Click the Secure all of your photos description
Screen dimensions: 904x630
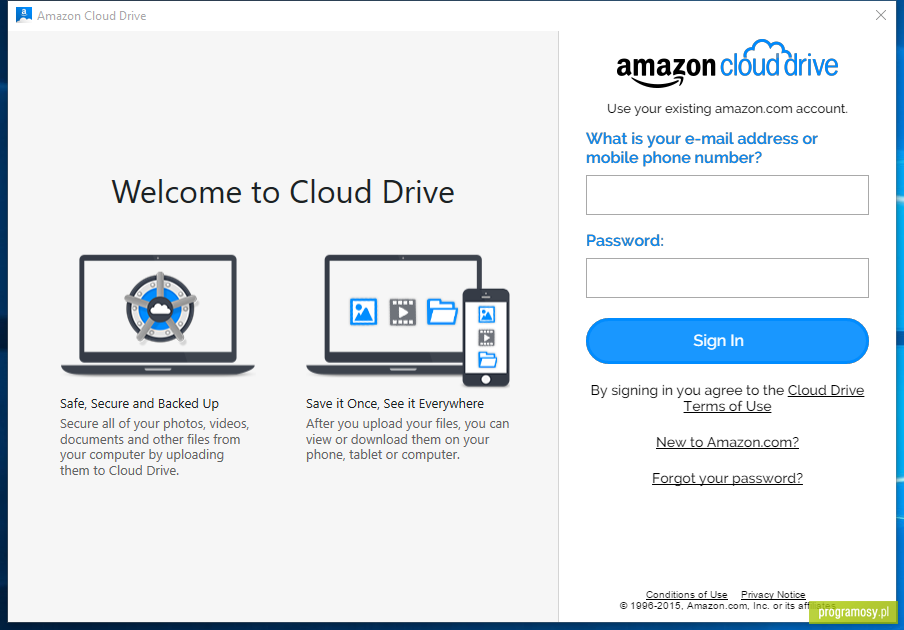(x=155, y=447)
